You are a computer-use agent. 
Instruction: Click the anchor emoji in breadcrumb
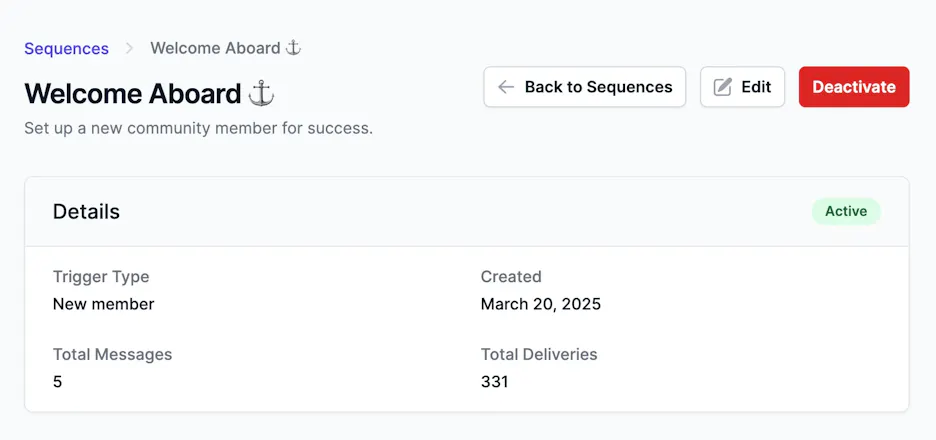(x=293, y=48)
